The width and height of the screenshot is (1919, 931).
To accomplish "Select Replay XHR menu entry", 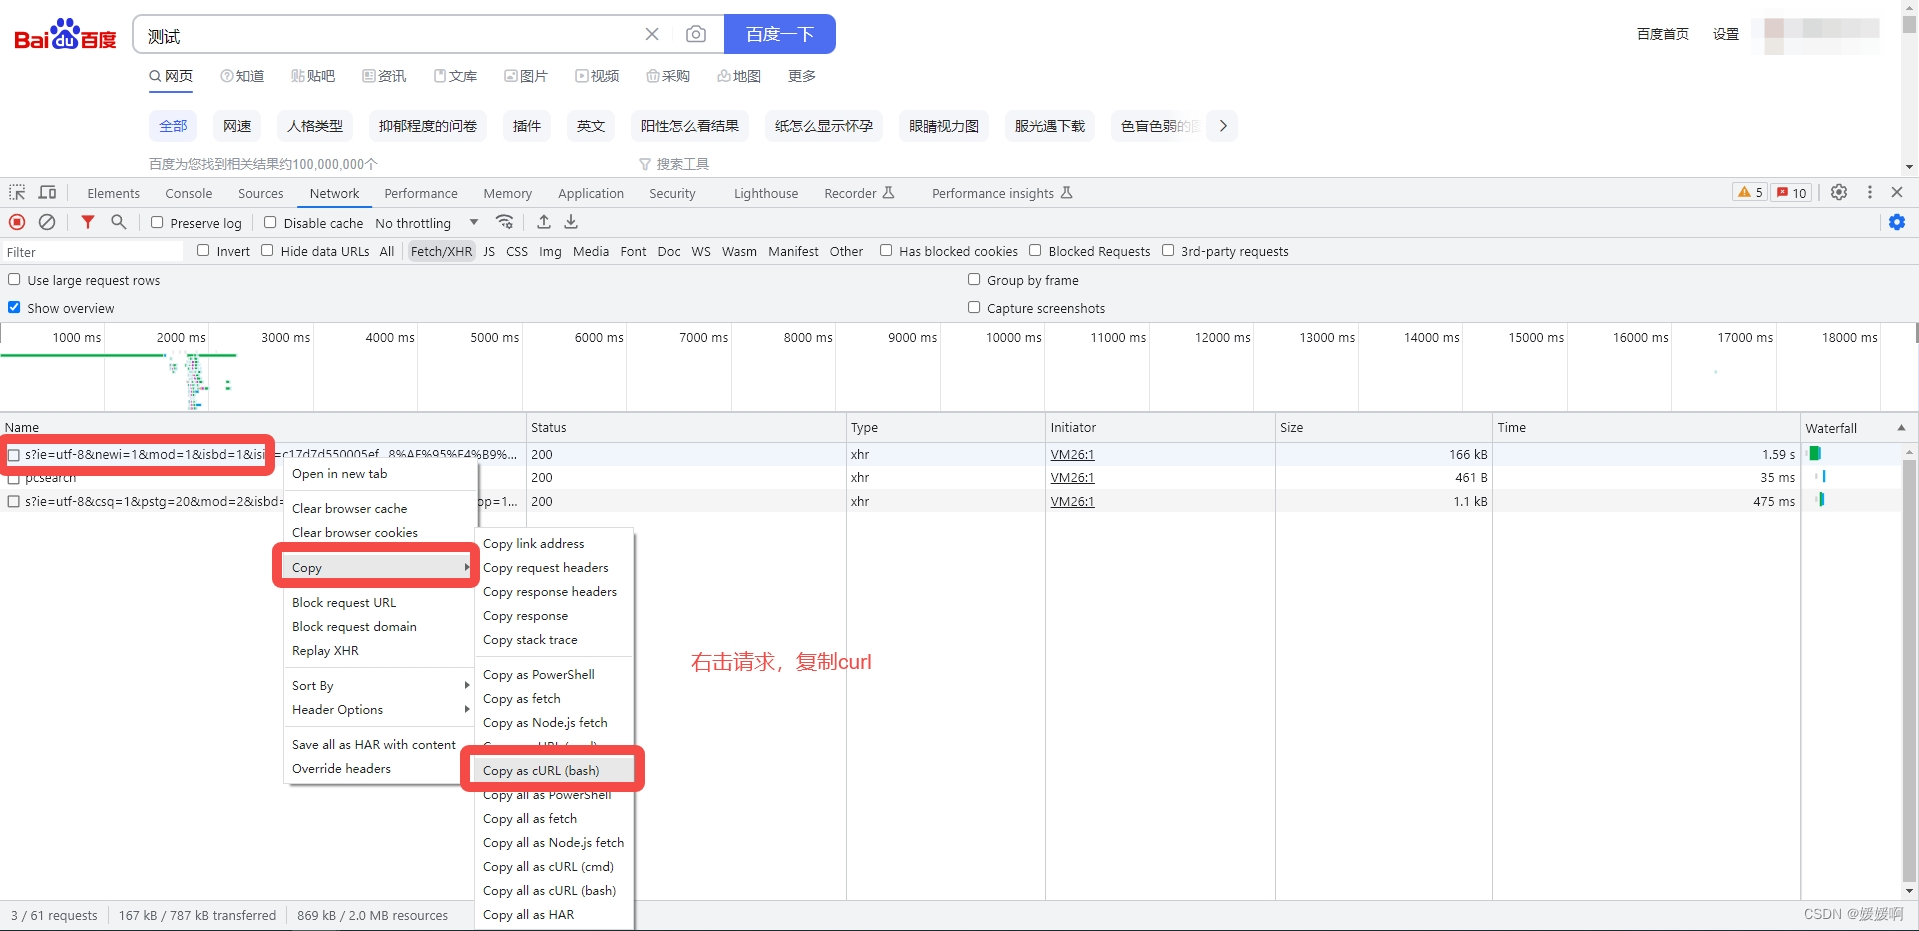I will click(x=379, y=650).
